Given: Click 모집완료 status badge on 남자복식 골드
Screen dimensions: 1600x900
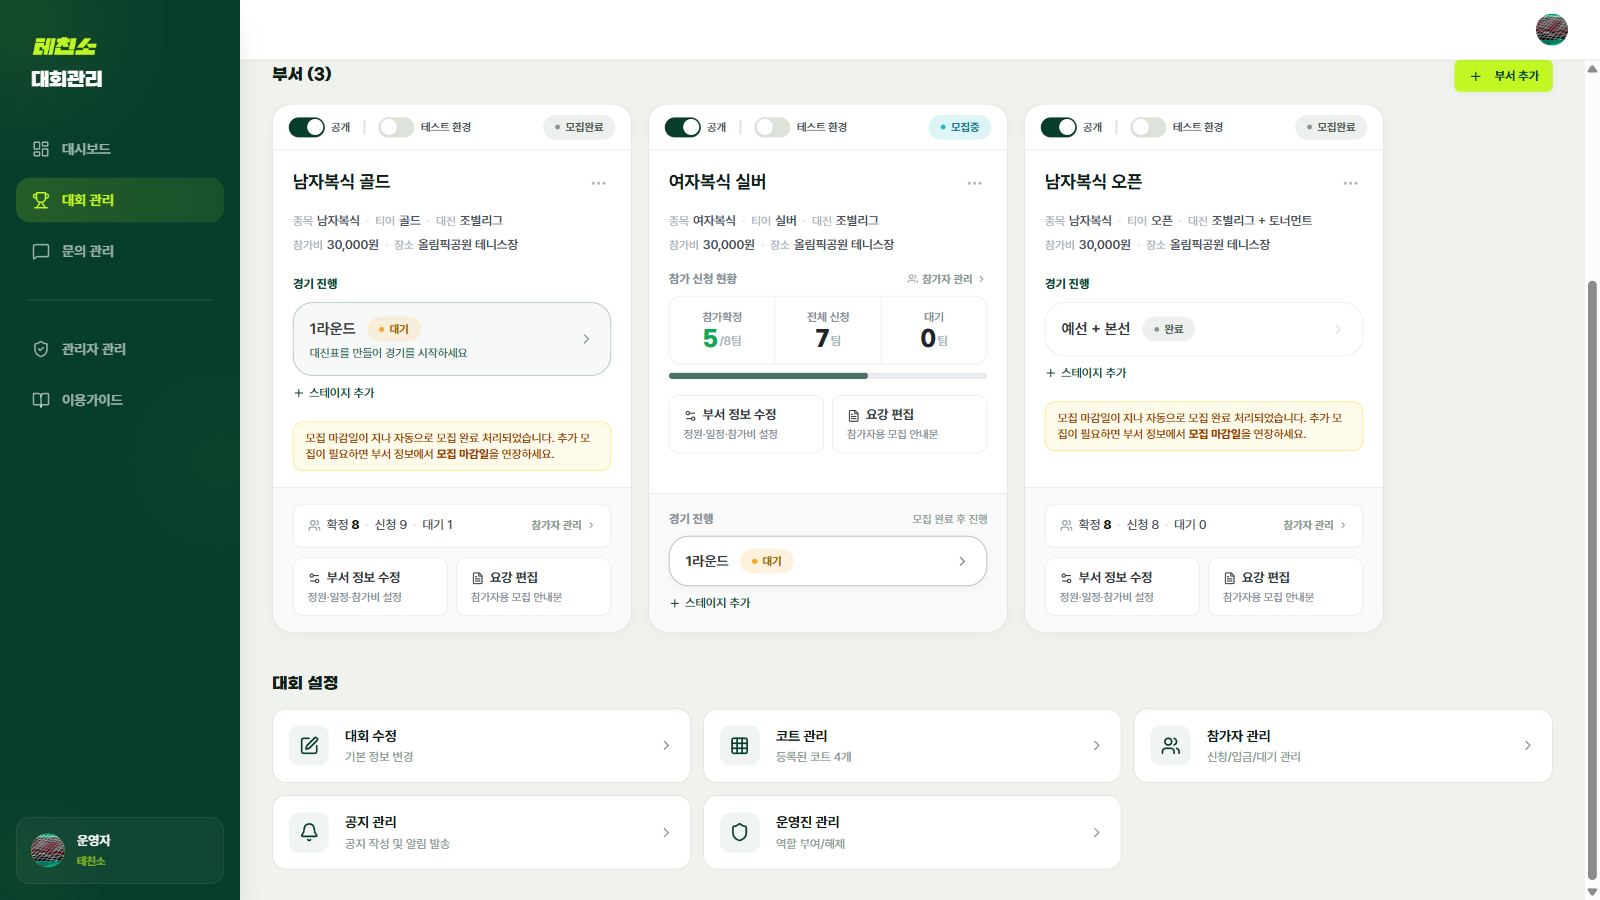Looking at the screenshot, I should click(579, 127).
